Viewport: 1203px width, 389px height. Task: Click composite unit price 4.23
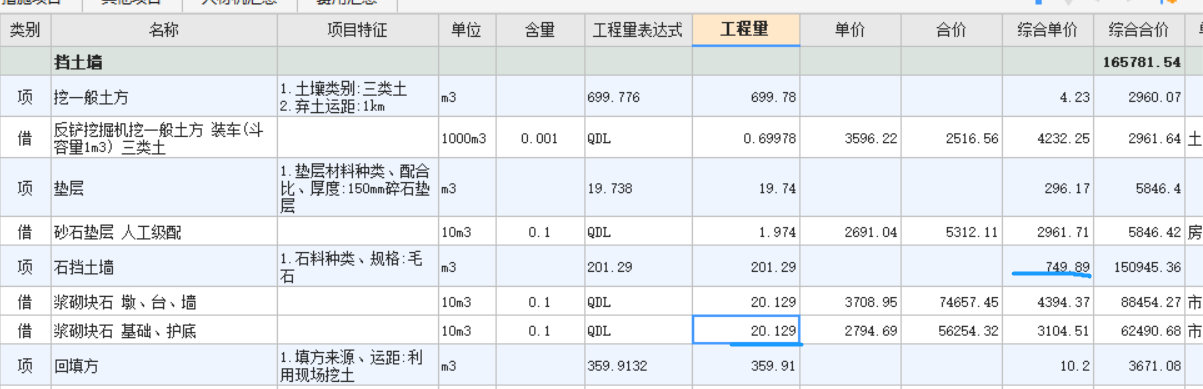click(1075, 98)
